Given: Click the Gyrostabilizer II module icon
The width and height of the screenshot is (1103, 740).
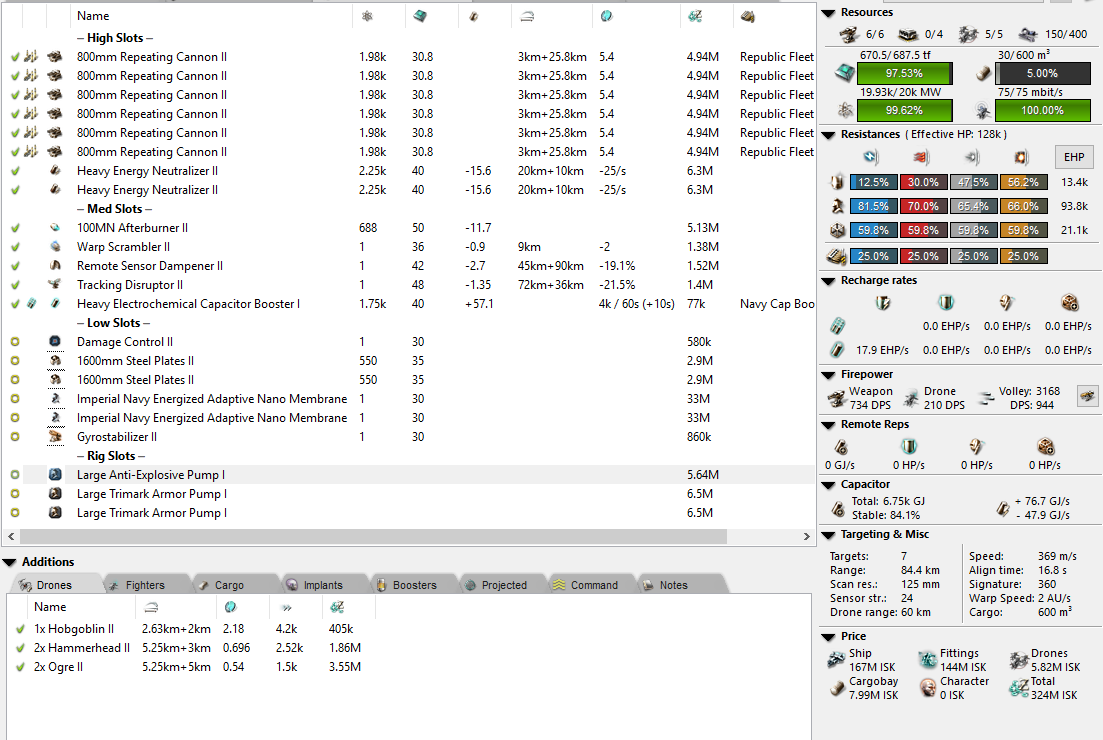Looking at the screenshot, I should pyautogui.click(x=54, y=437).
